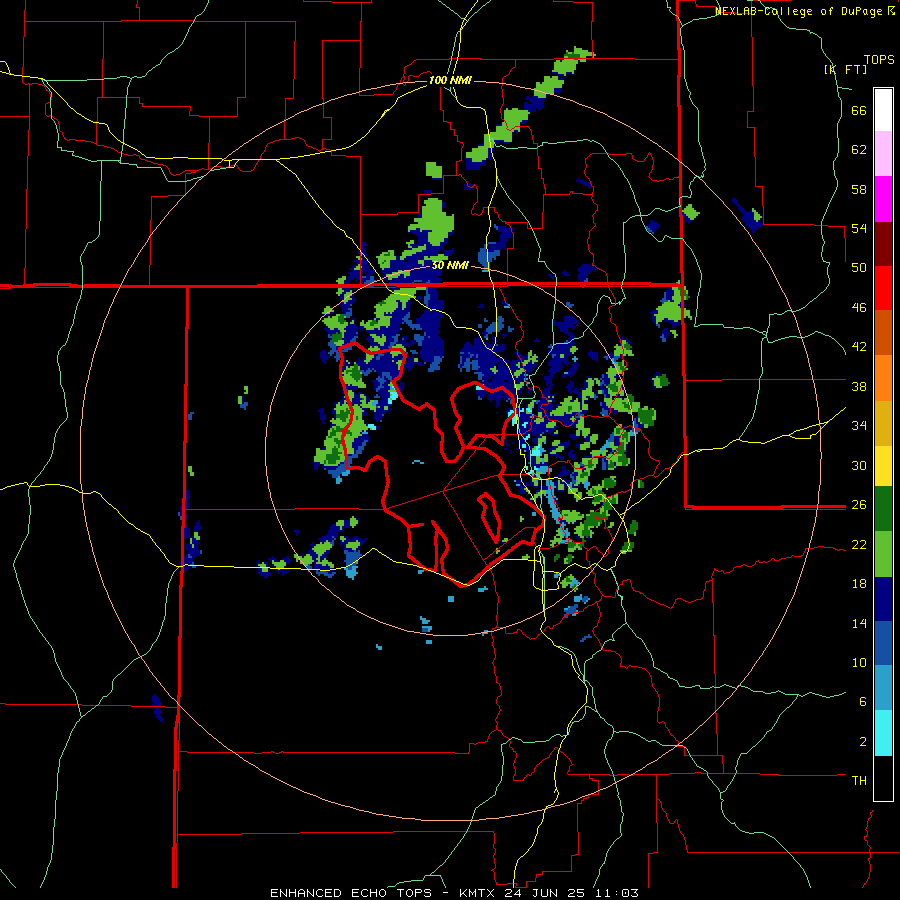Click the 50 NMI range ring label

click(450, 266)
